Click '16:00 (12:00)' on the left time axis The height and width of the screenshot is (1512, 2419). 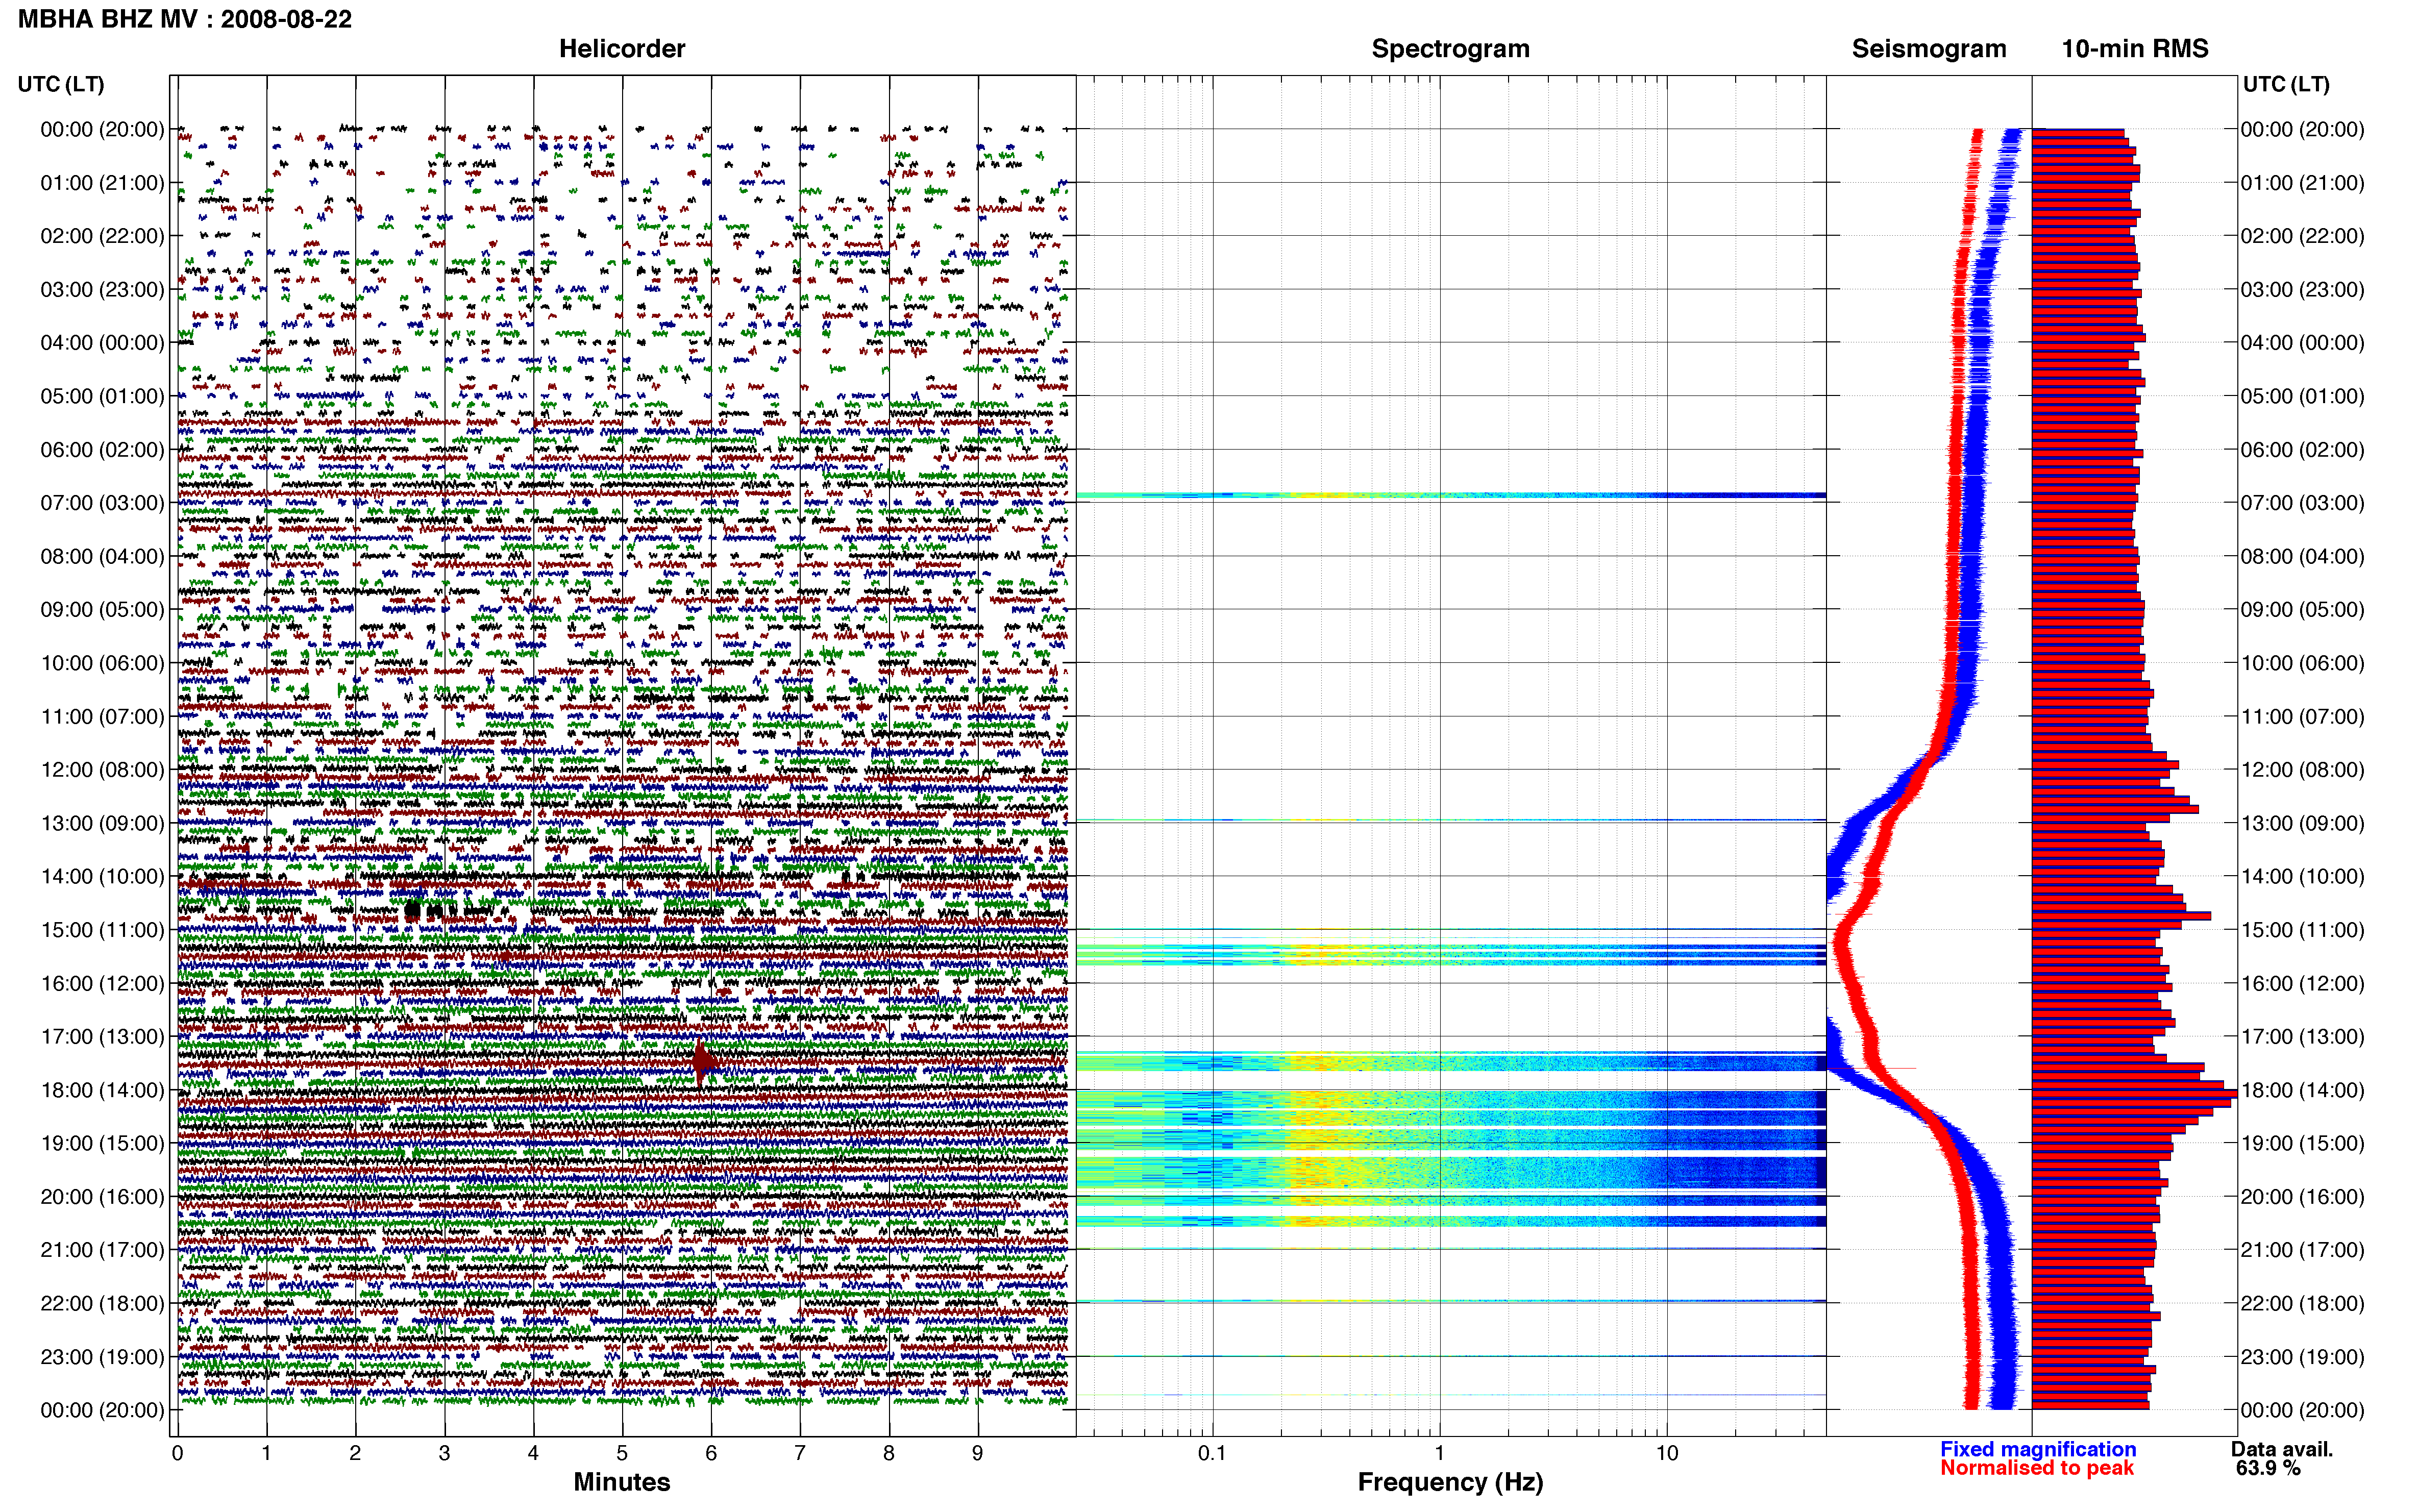tap(102, 983)
